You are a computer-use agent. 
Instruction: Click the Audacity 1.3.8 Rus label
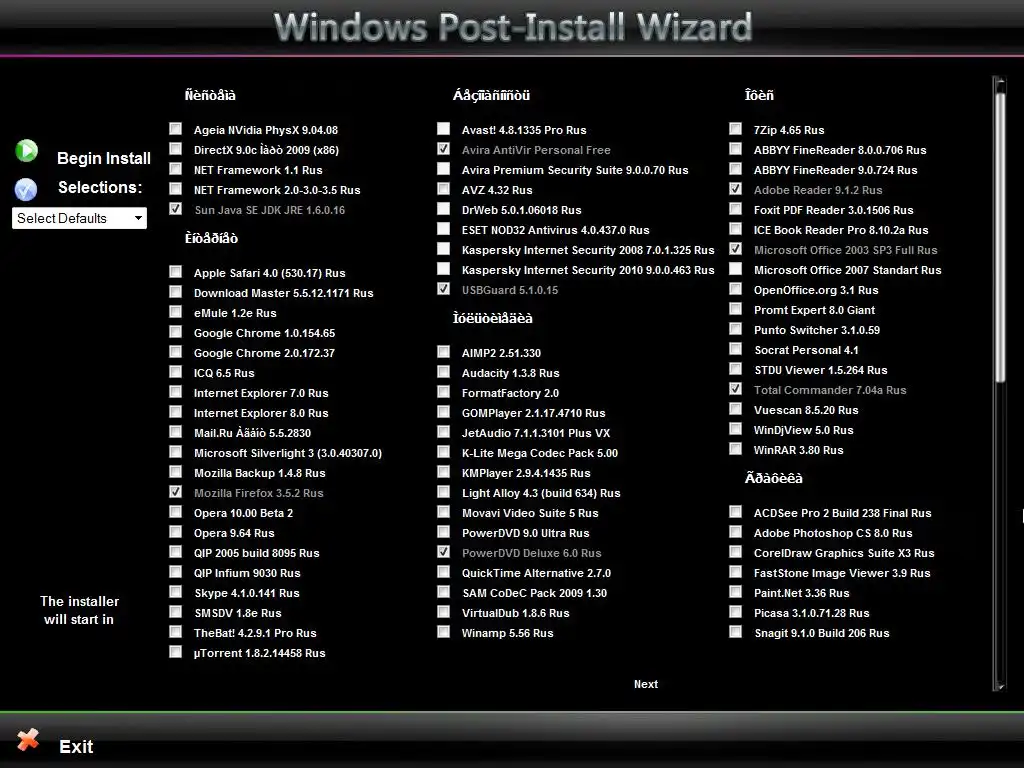click(x=511, y=374)
